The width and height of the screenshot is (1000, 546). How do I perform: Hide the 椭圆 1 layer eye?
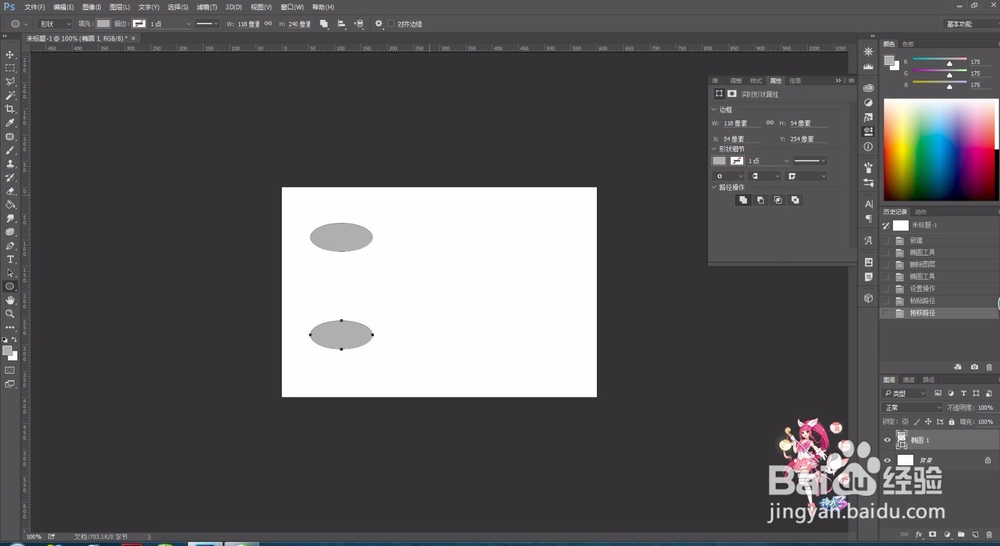pos(887,440)
